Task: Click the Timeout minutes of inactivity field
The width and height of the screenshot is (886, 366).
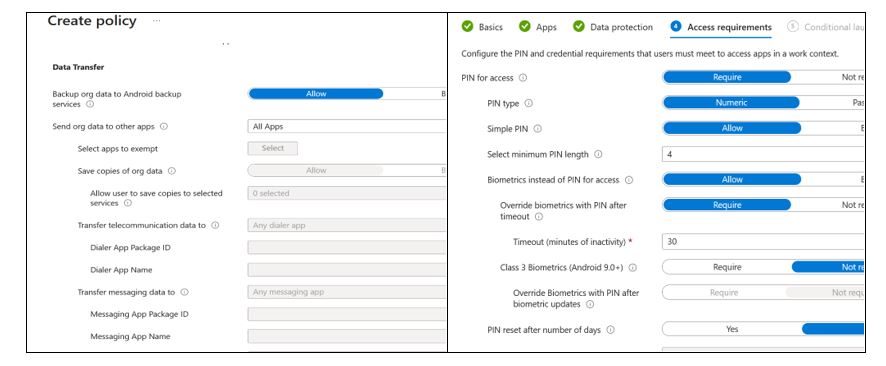Action: [763, 241]
